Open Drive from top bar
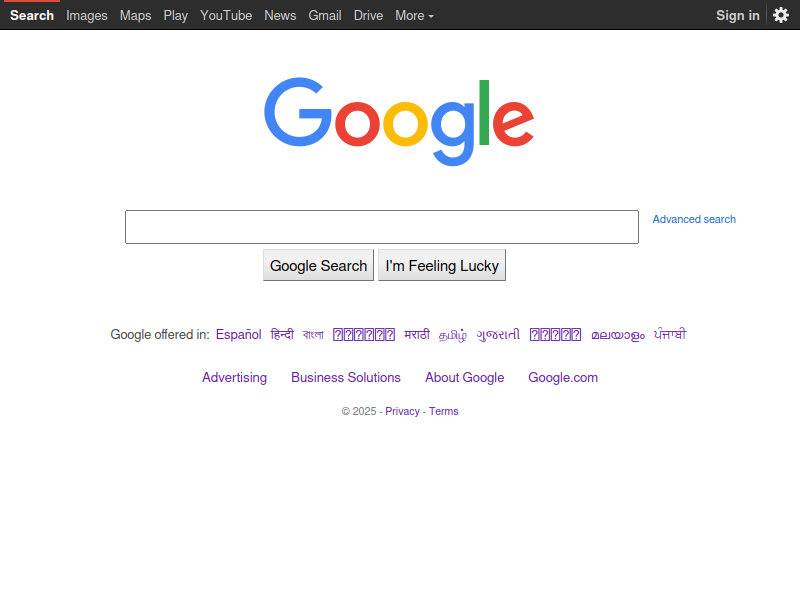Image resolution: width=800 pixels, height=600 pixels. click(x=368, y=16)
